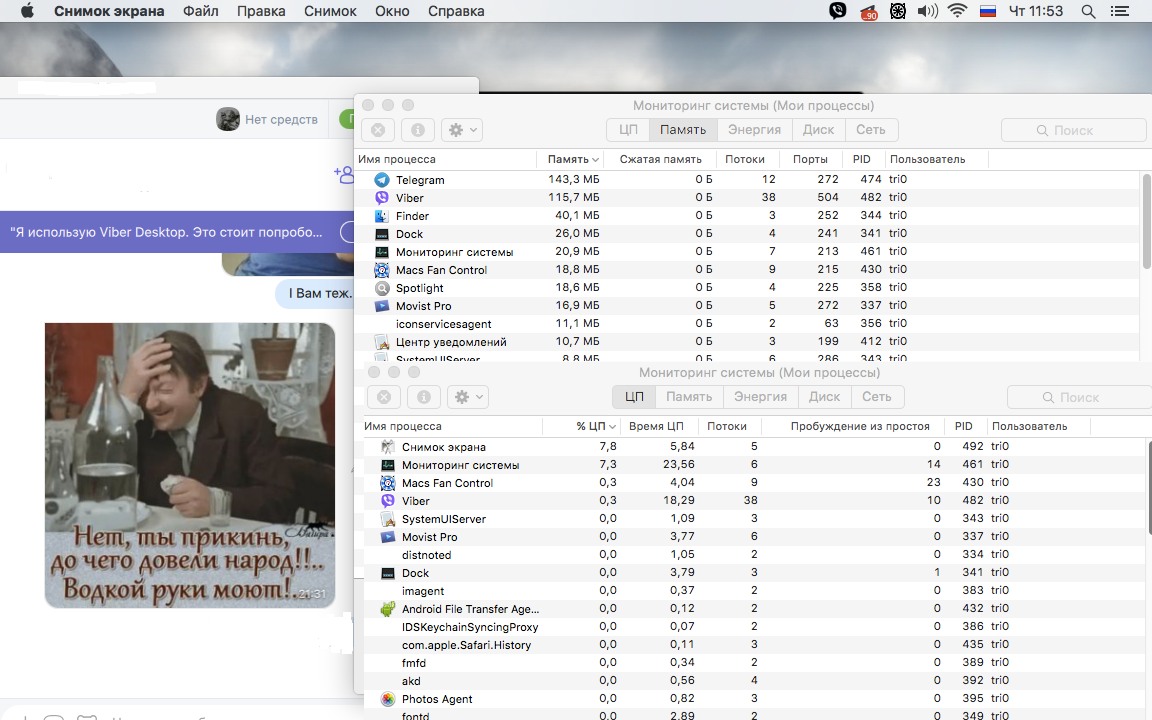
Task: Click the Нет средств balance label in Viber
Action: pos(281,120)
